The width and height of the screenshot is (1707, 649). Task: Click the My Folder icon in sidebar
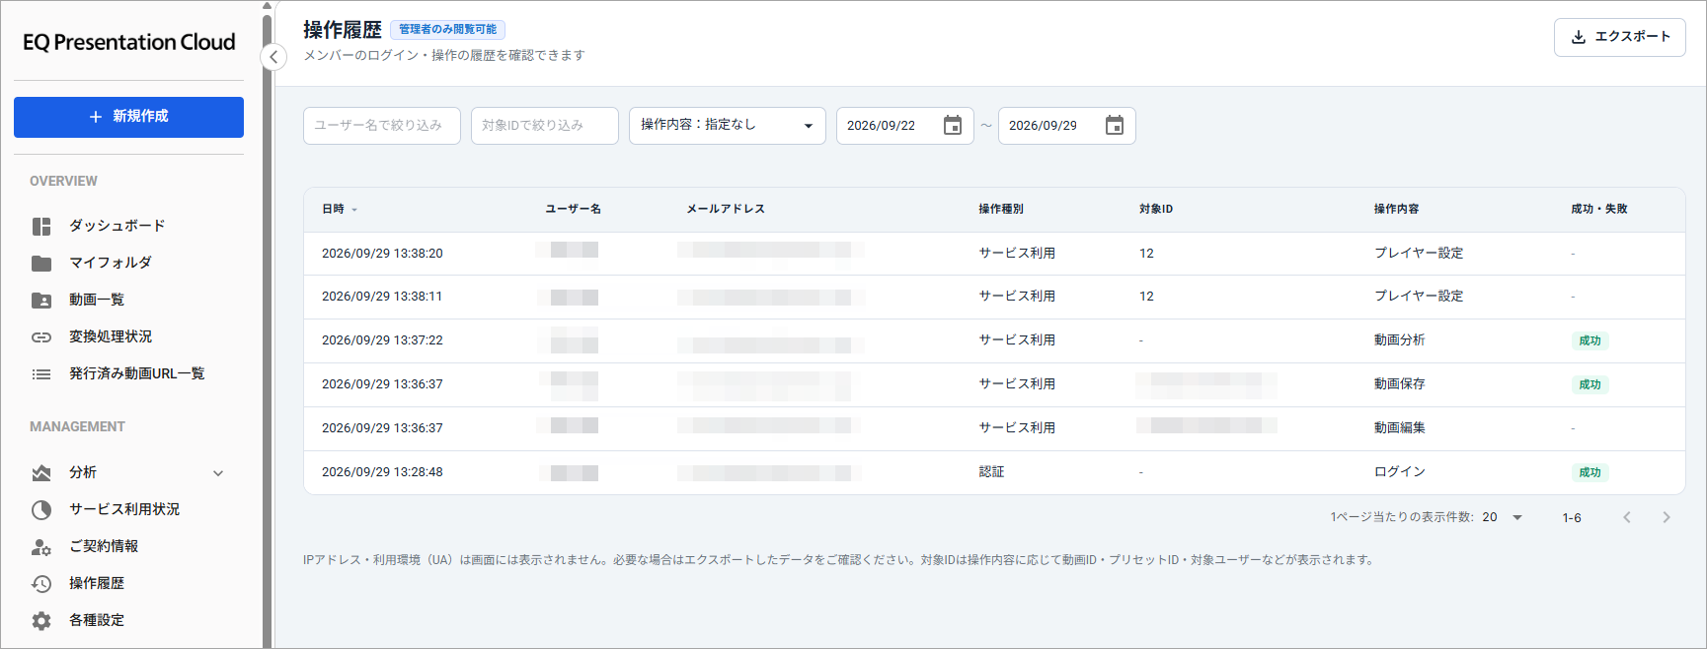pyautogui.click(x=41, y=263)
